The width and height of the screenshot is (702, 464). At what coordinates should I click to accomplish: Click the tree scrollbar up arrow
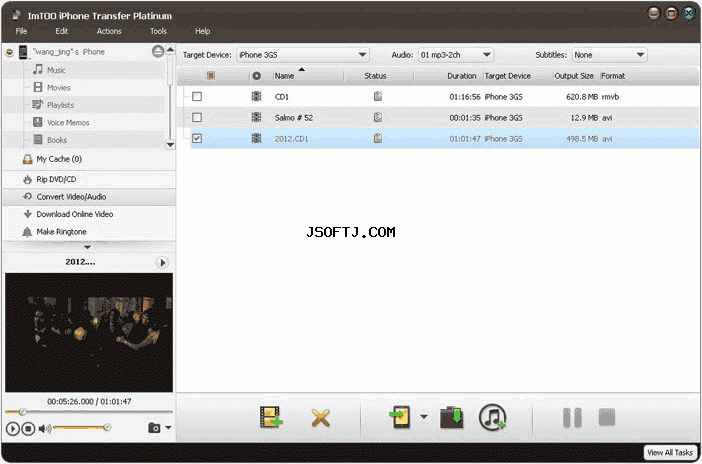[170, 49]
